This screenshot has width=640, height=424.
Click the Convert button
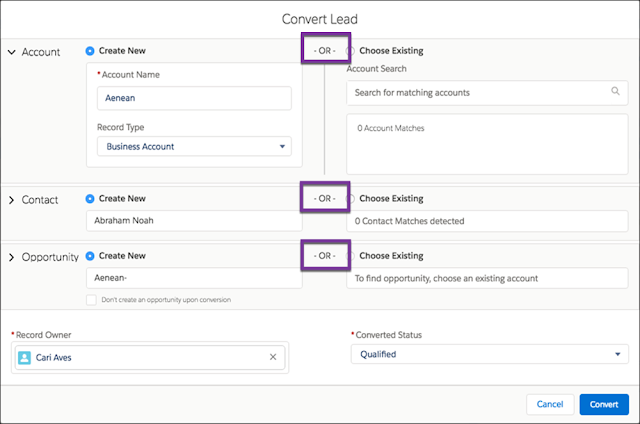604,404
